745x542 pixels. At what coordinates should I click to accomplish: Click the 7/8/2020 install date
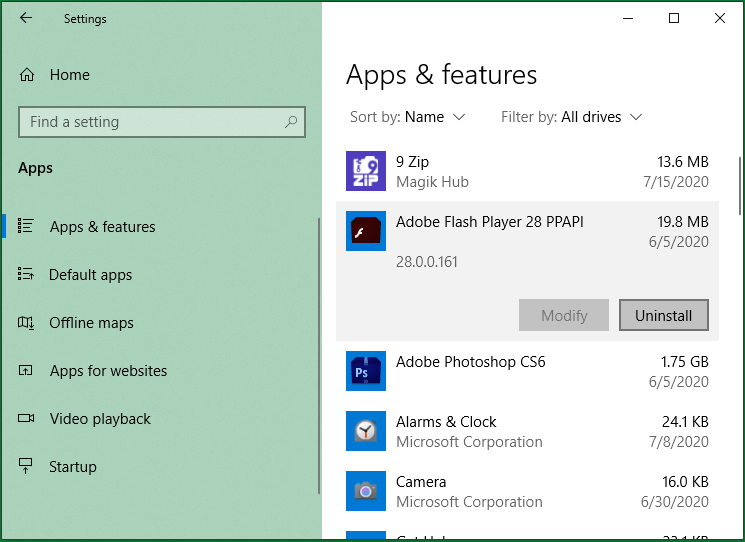pos(678,442)
